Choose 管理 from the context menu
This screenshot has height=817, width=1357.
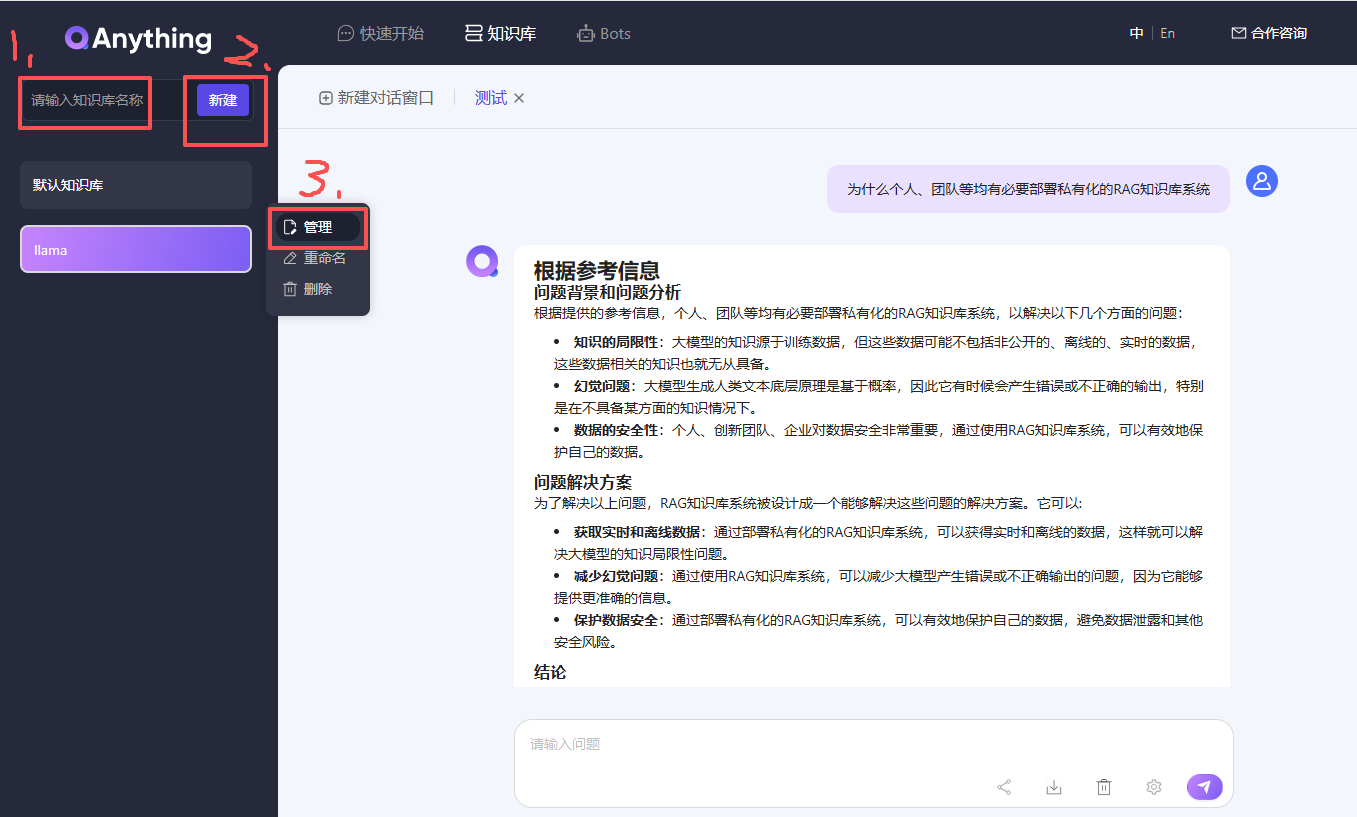pyautogui.click(x=318, y=227)
